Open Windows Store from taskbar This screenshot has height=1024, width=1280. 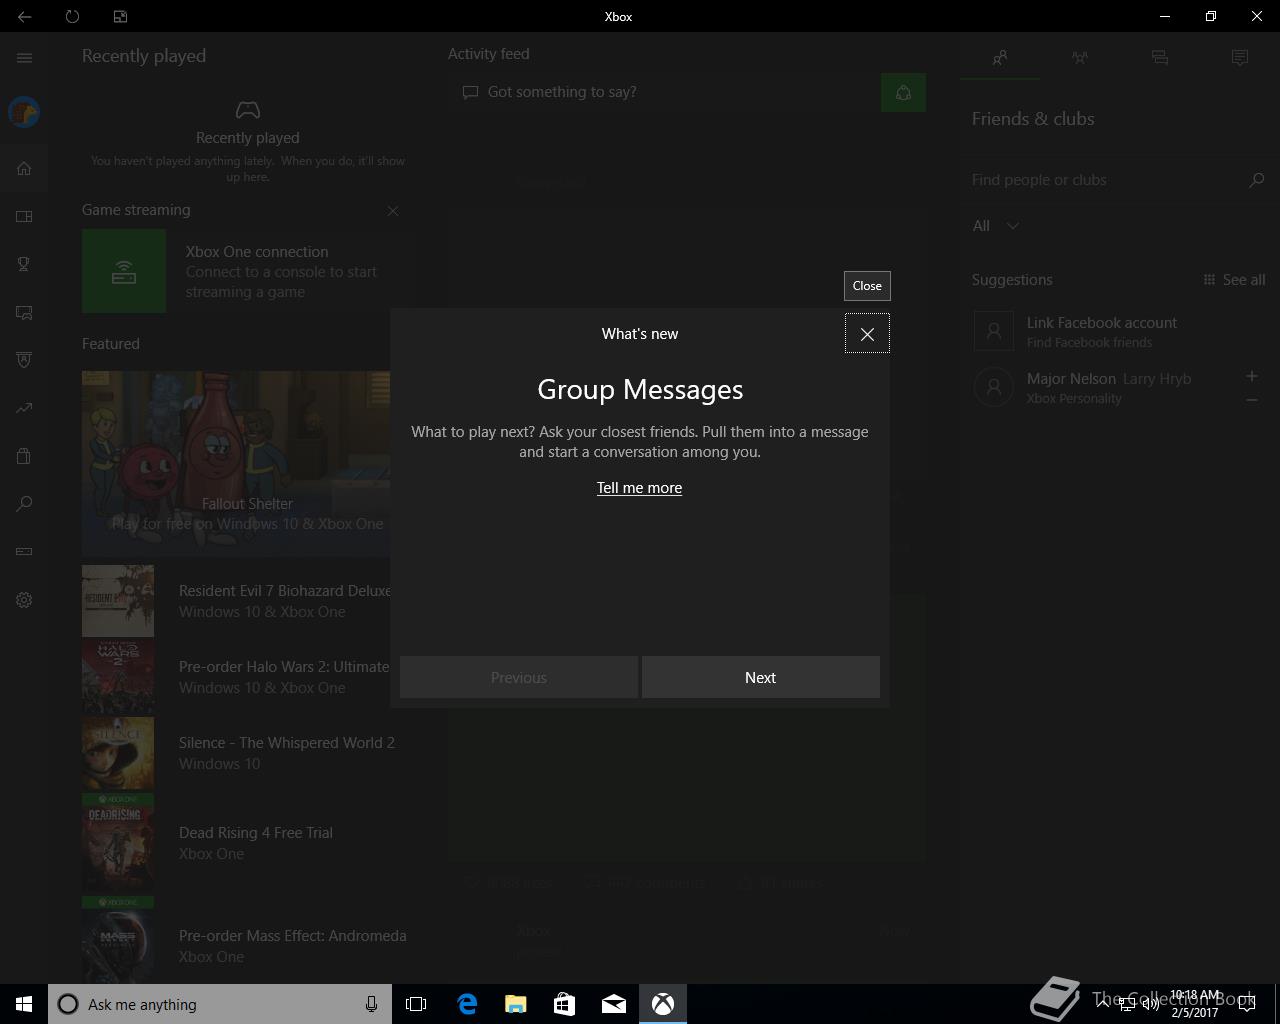coord(565,1004)
